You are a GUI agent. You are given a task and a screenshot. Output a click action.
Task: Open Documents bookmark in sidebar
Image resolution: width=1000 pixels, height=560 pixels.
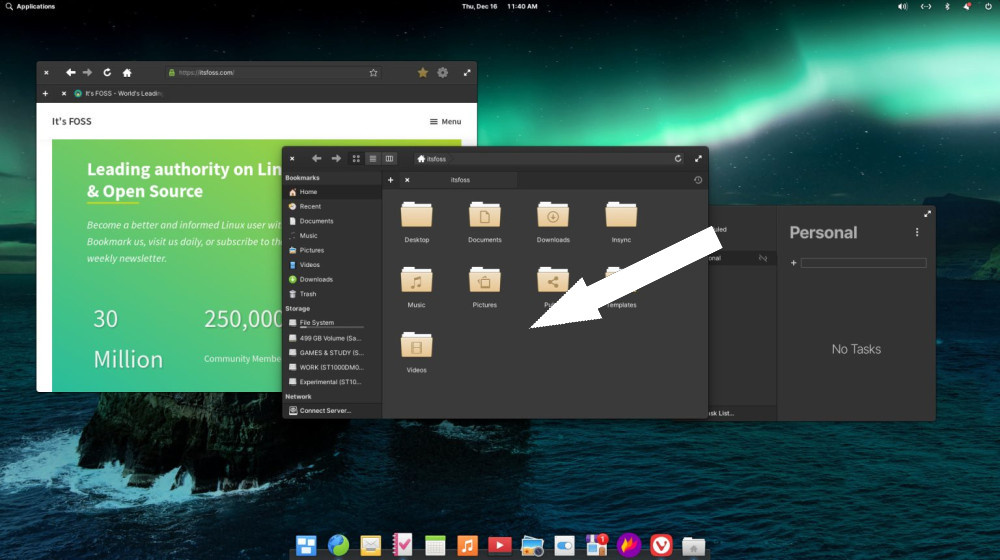click(x=332, y=221)
